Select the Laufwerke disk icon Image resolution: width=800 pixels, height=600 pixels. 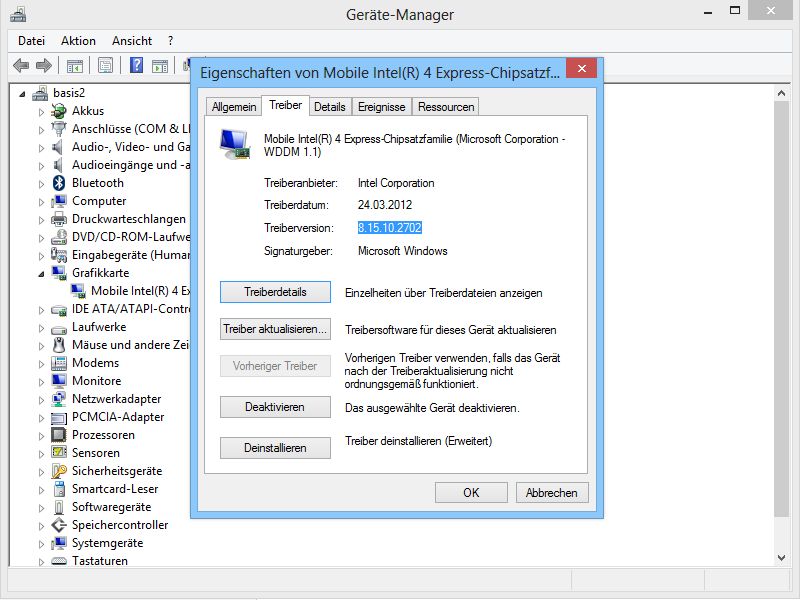[x=59, y=328]
